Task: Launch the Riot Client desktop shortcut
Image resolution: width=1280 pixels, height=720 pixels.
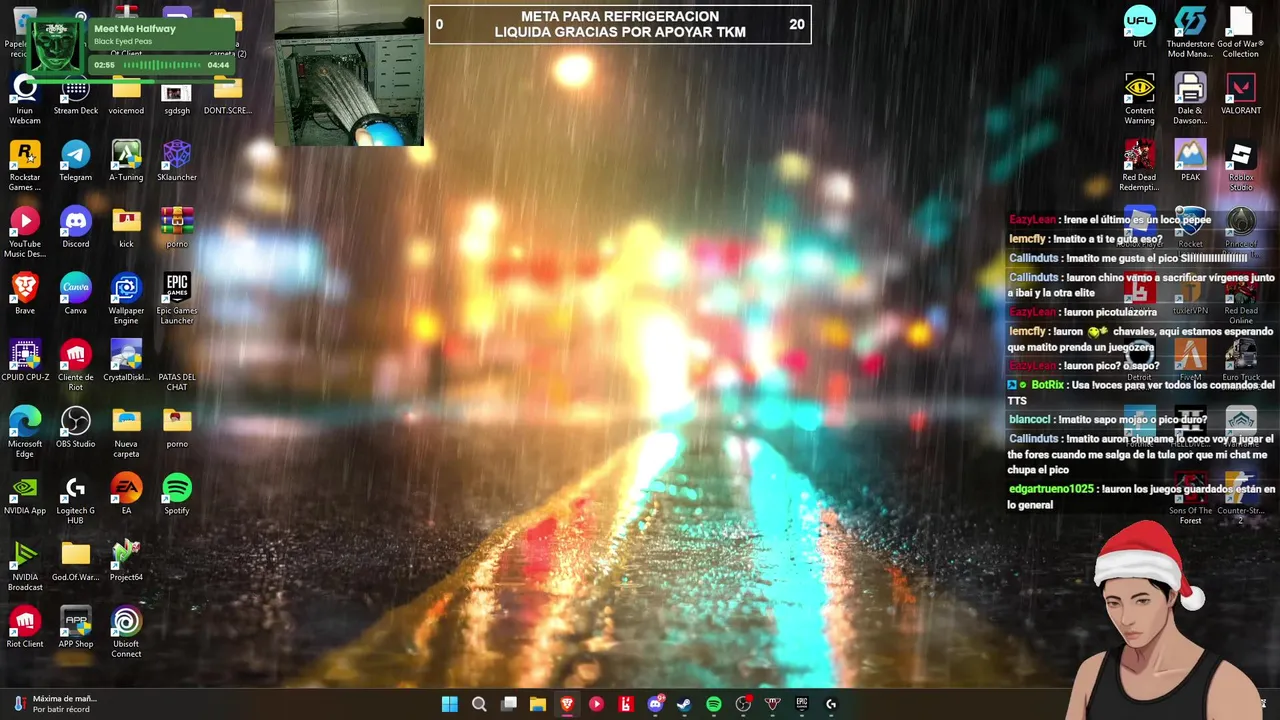Action: click(25, 629)
